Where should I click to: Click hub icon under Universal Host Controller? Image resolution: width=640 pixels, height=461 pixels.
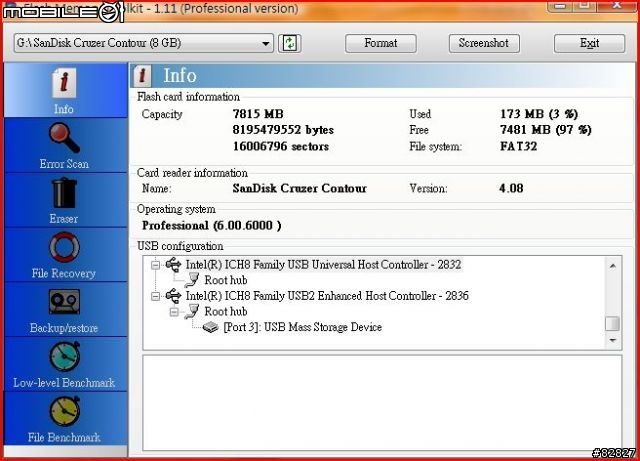coord(192,280)
